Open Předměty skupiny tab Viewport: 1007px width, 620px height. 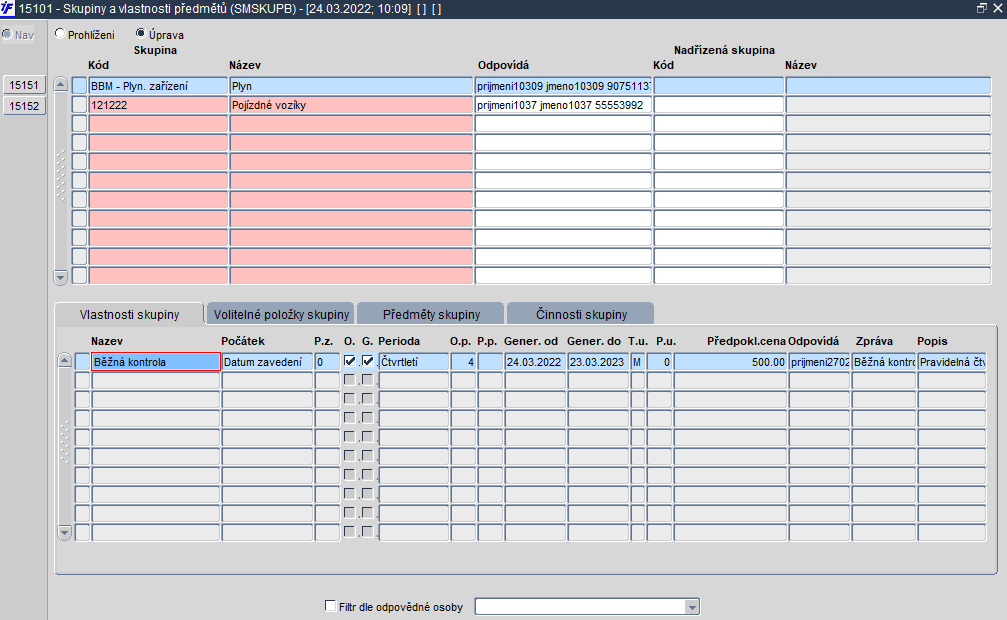coord(431,314)
